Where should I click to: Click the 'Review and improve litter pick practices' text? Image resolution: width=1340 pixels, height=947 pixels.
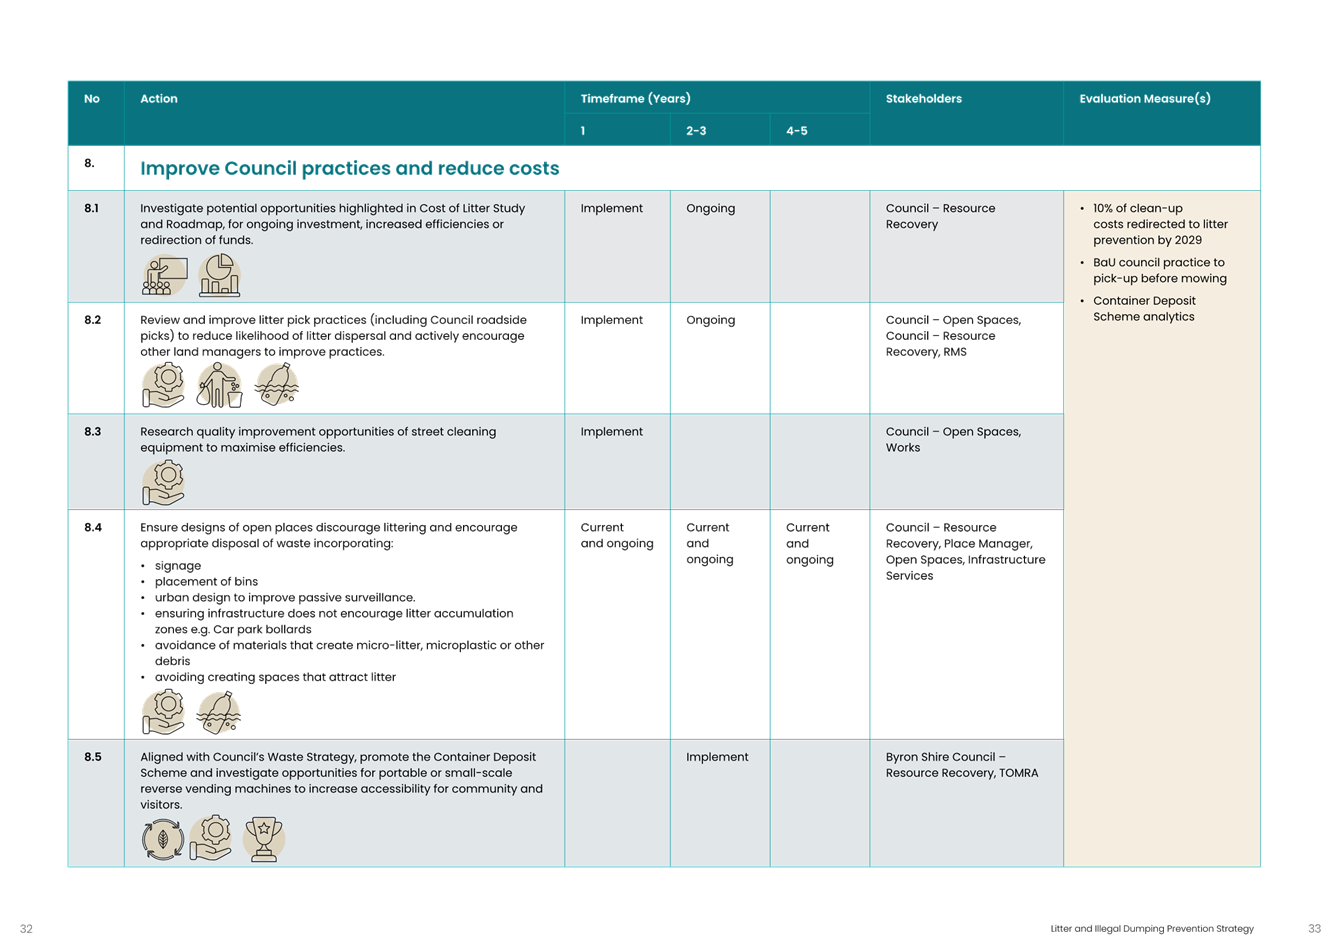[333, 336]
